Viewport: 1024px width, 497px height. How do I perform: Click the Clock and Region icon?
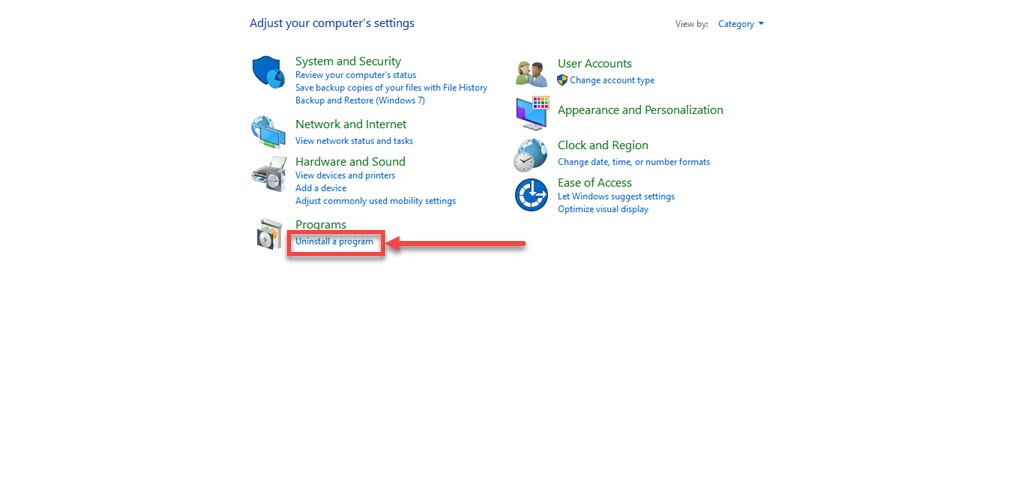click(530, 155)
